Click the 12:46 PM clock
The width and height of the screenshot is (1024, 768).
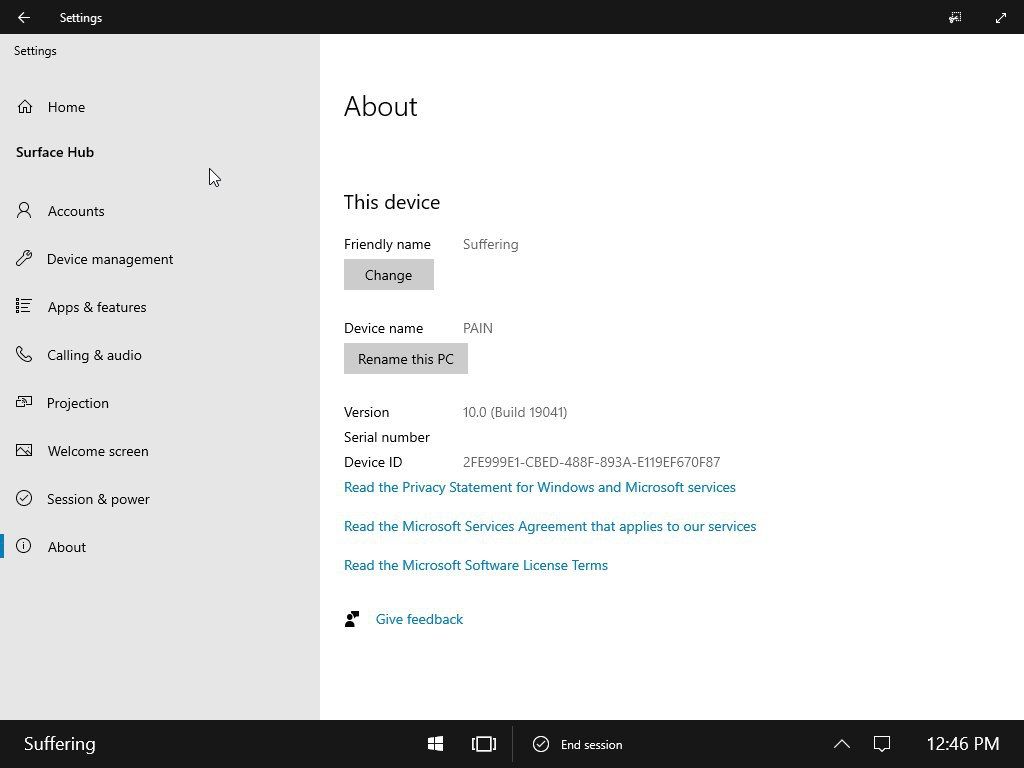(x=963, y=744)
